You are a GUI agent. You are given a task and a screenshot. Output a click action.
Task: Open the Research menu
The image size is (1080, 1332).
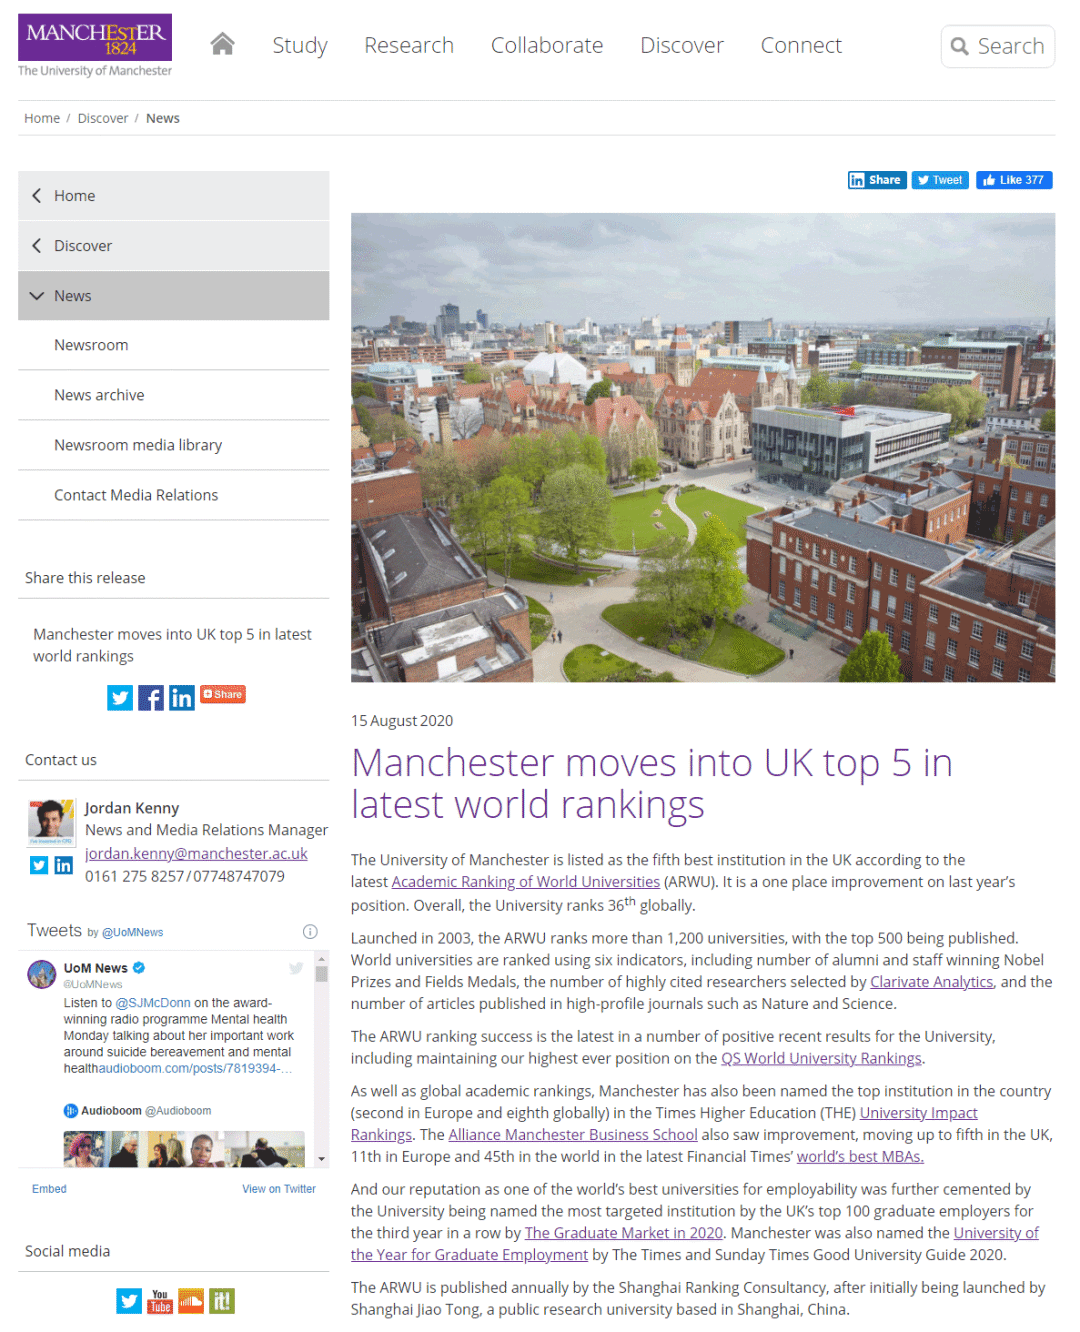coord(409,45)
